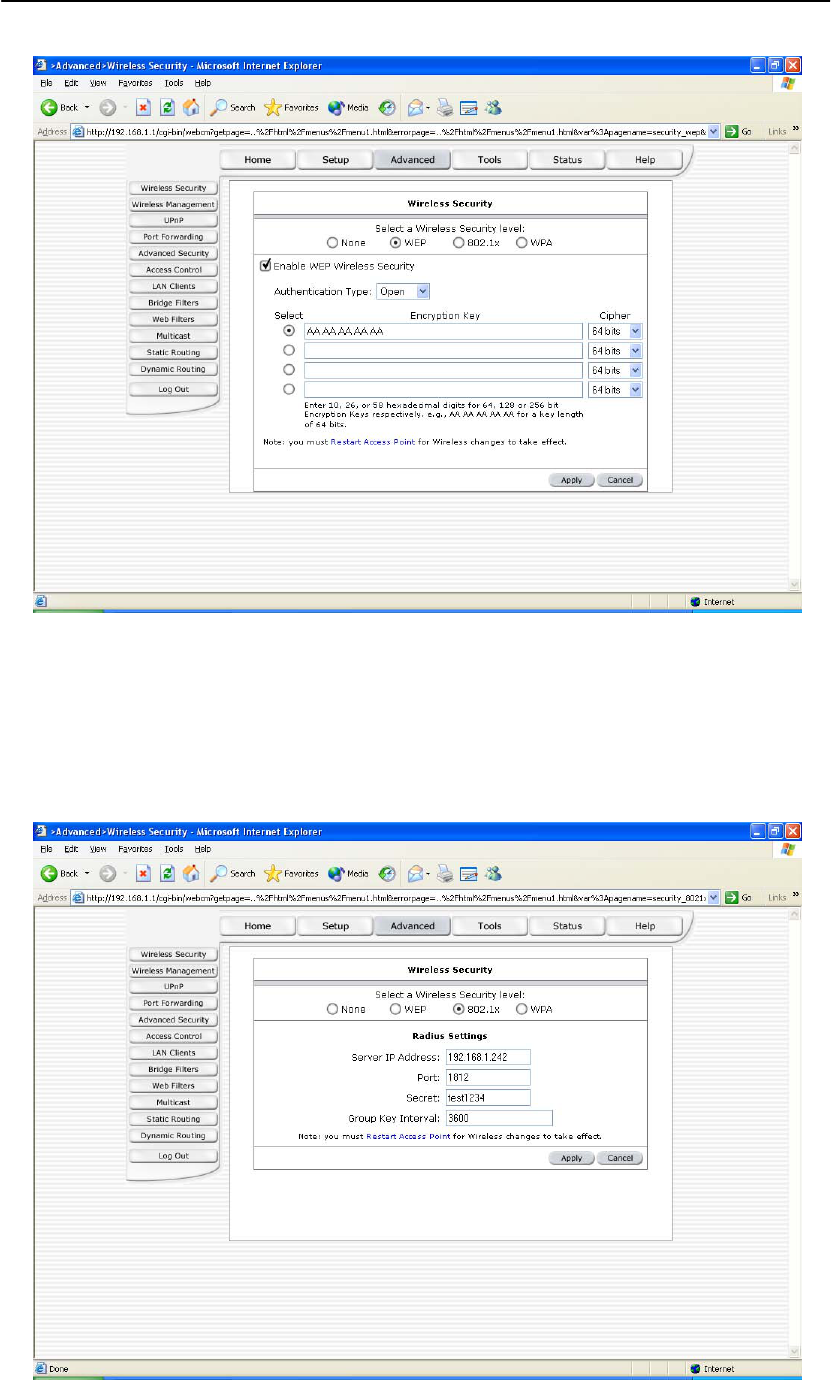Open the Tools tab in the top WEP window page
The image size is (831, 1380).
coord(489,160)
